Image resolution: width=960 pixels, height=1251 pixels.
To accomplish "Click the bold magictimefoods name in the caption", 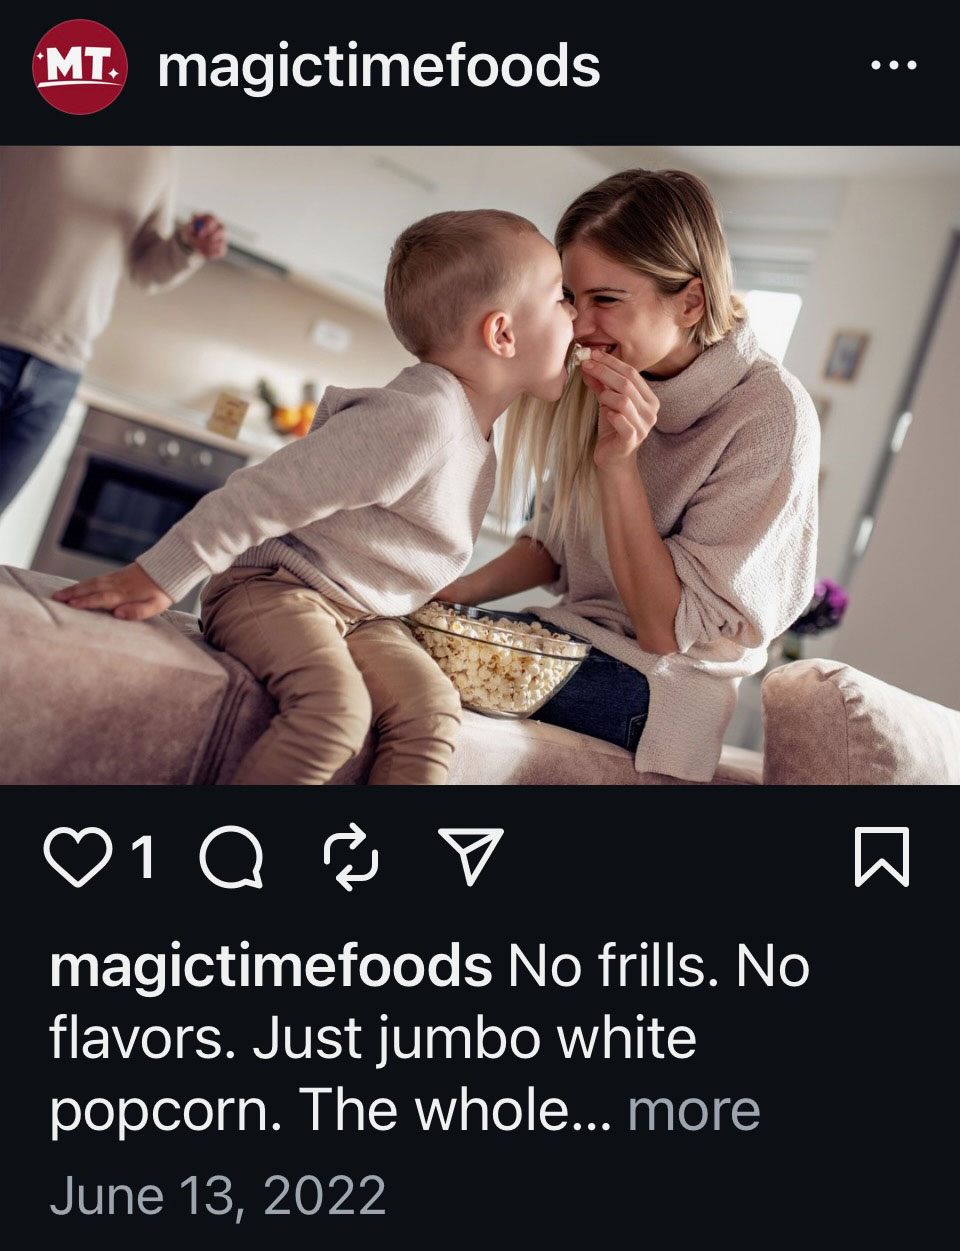I will coord(270,967).
